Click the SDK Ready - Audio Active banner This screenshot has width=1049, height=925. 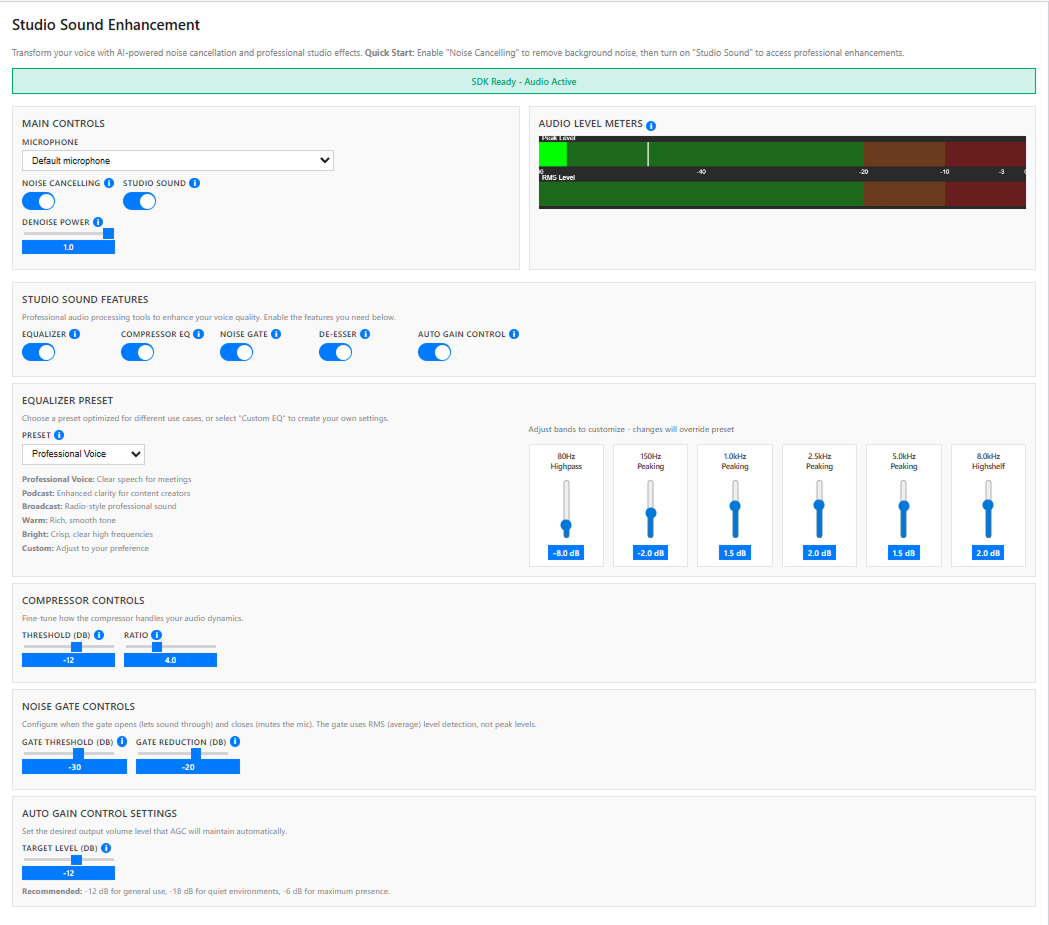click(x=524, y=82)
